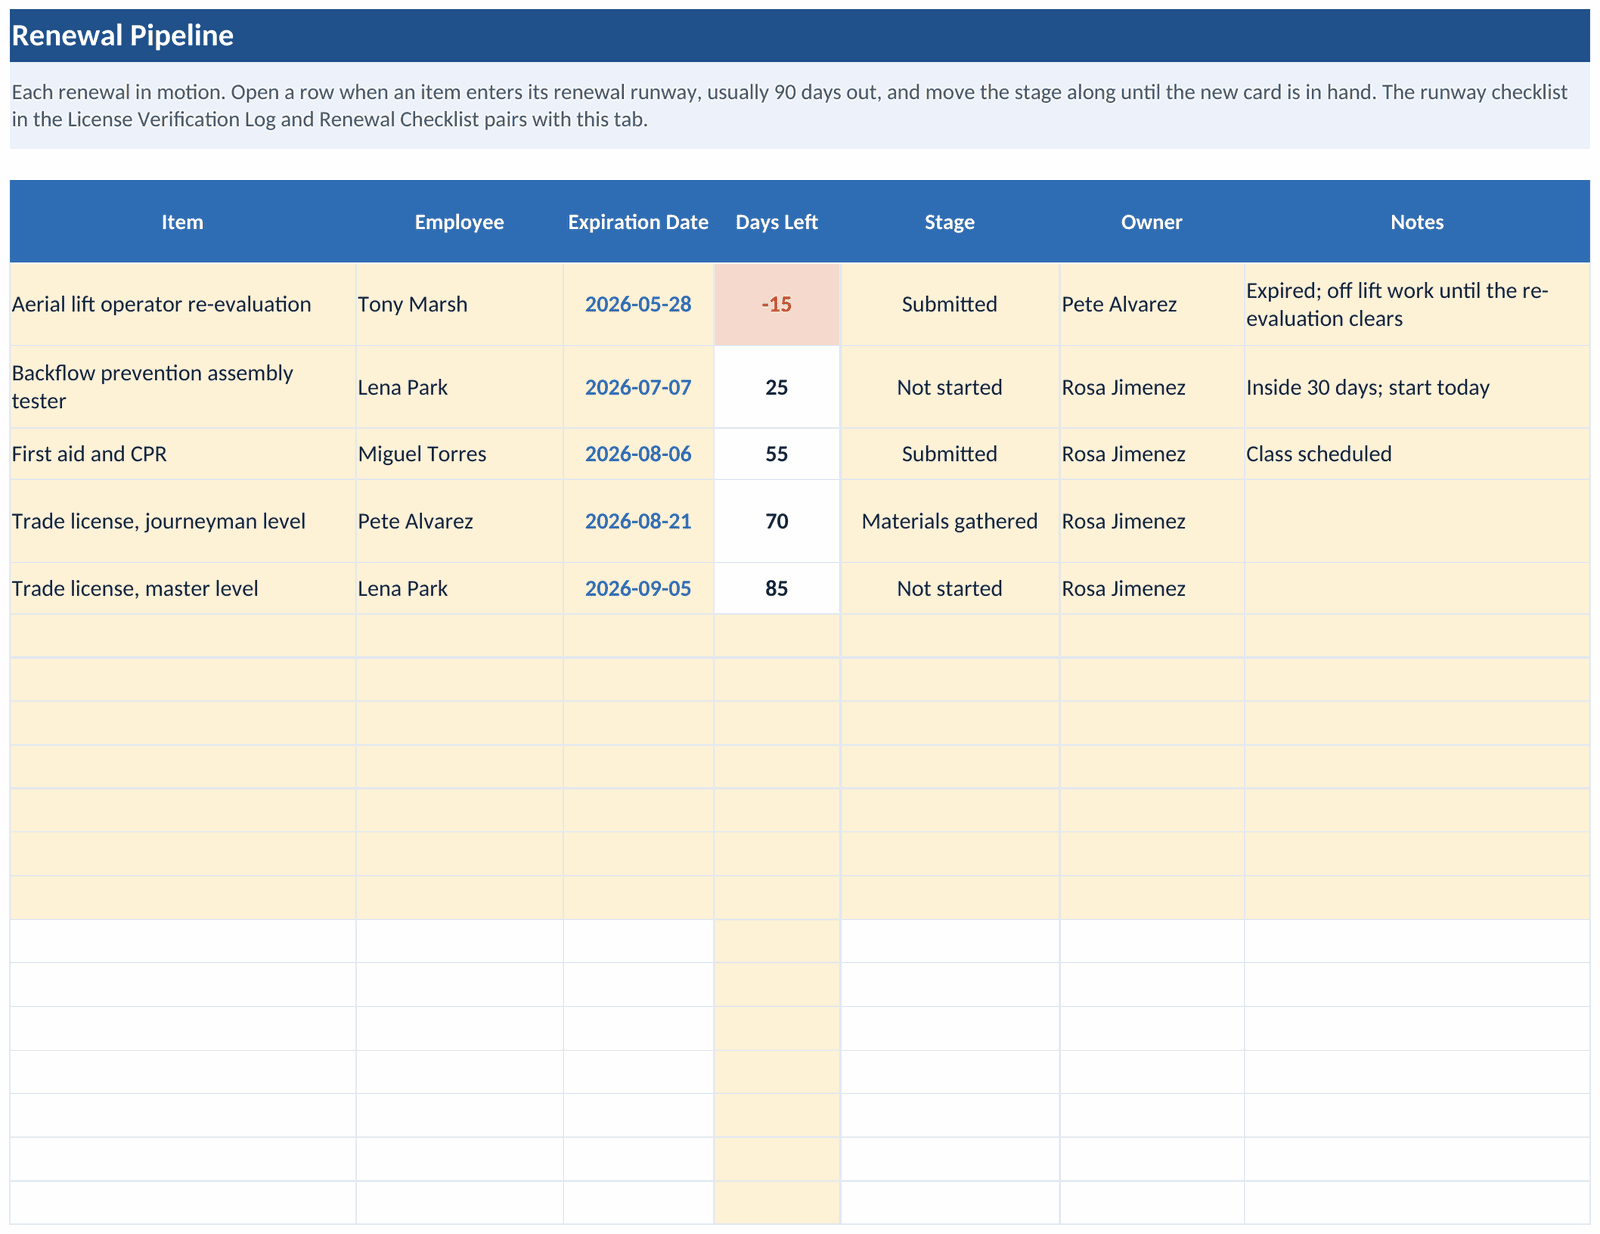
Task: Click the Notes column header
Action: 1417,222
